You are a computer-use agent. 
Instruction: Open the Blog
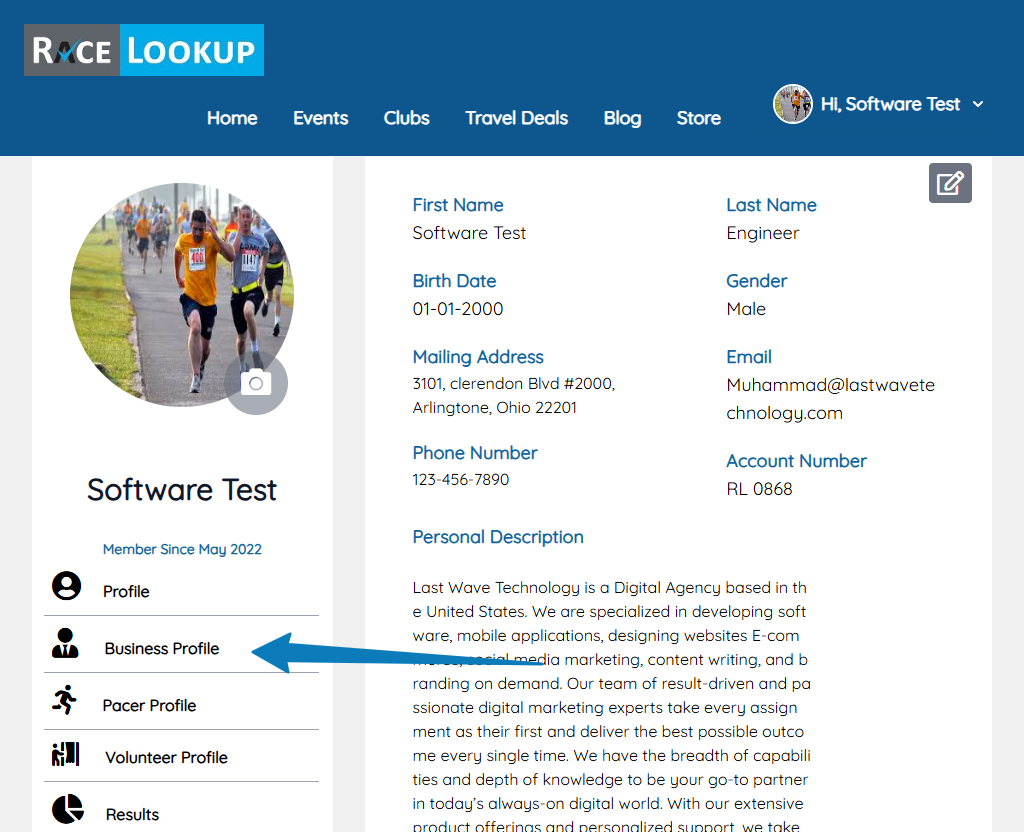pos(622,118)
